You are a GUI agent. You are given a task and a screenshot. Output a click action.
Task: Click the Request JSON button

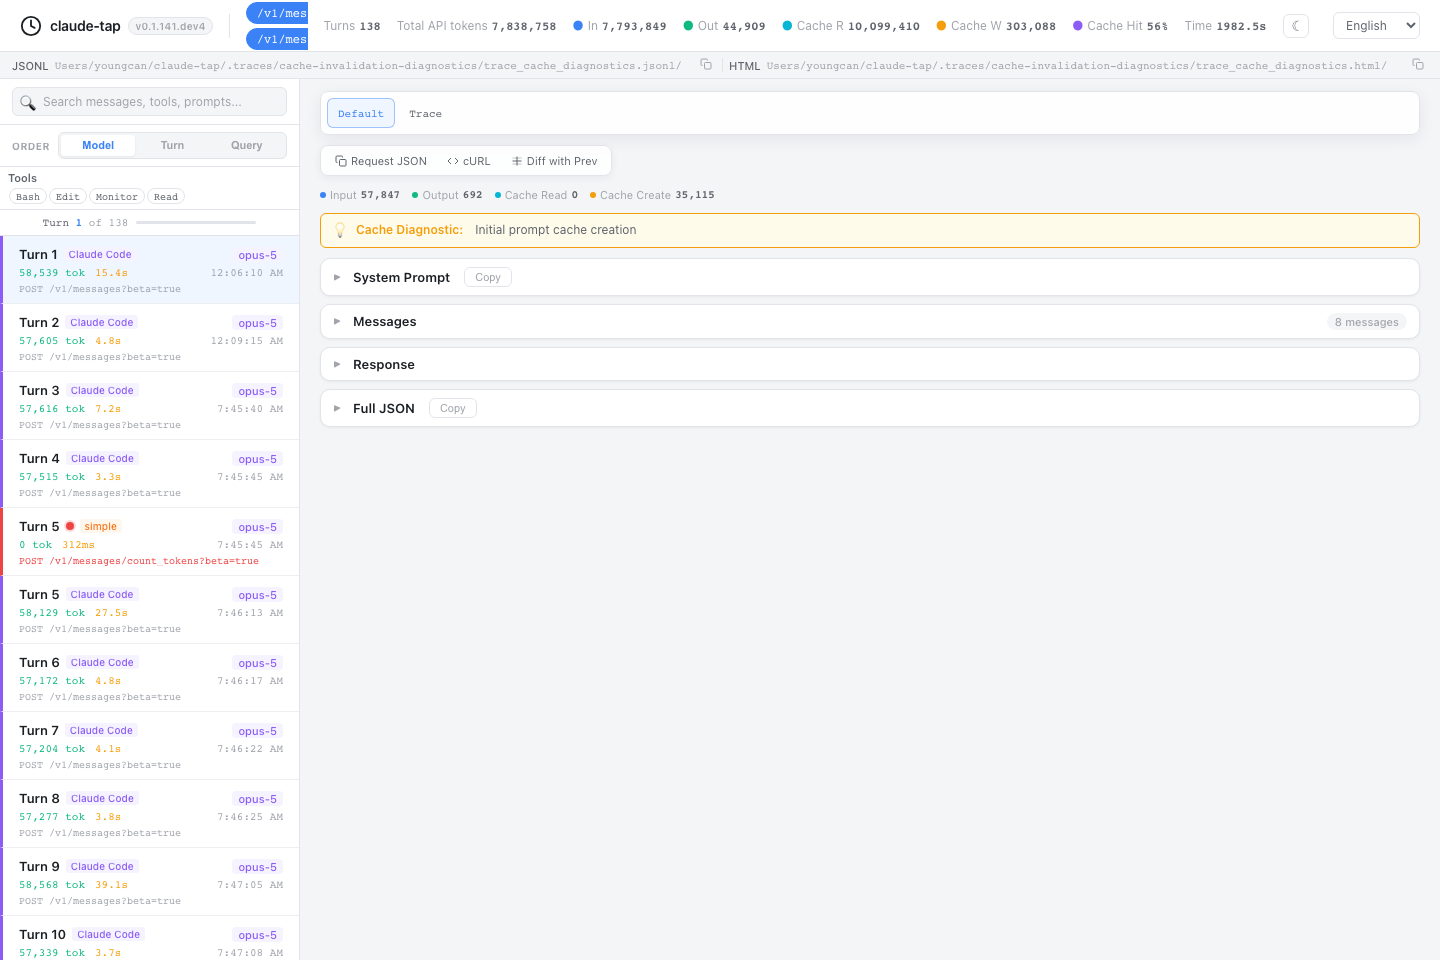click(381, 161)
